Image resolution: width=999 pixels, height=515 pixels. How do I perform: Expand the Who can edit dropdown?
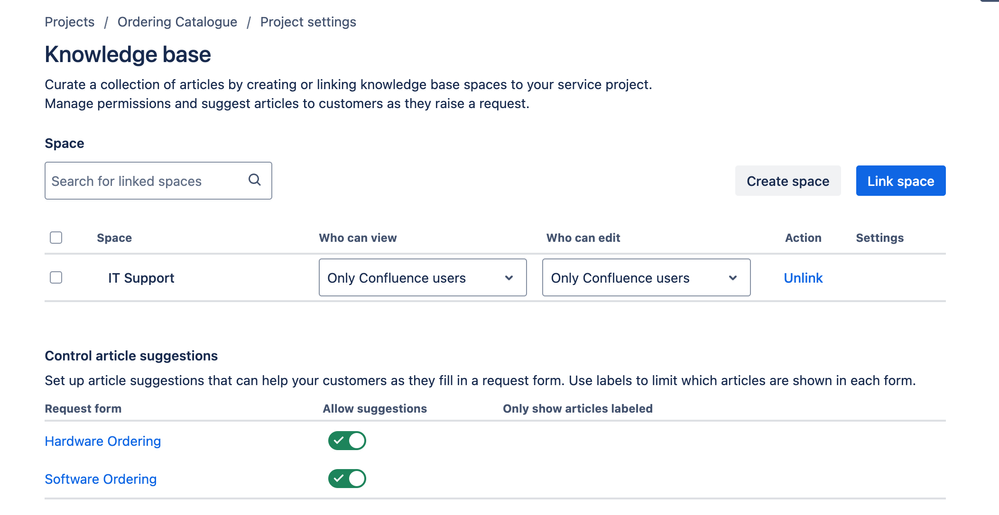click(x=646, y=278)
